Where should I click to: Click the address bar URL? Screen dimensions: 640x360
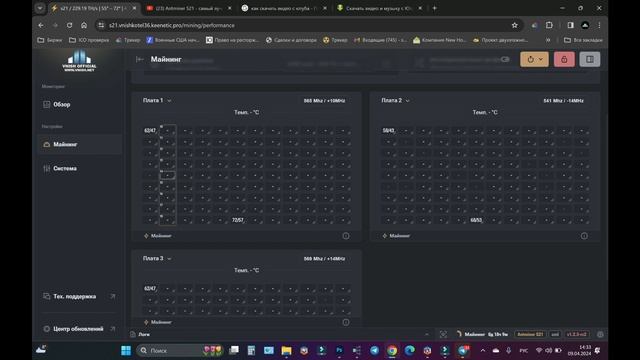click(172, 25)
